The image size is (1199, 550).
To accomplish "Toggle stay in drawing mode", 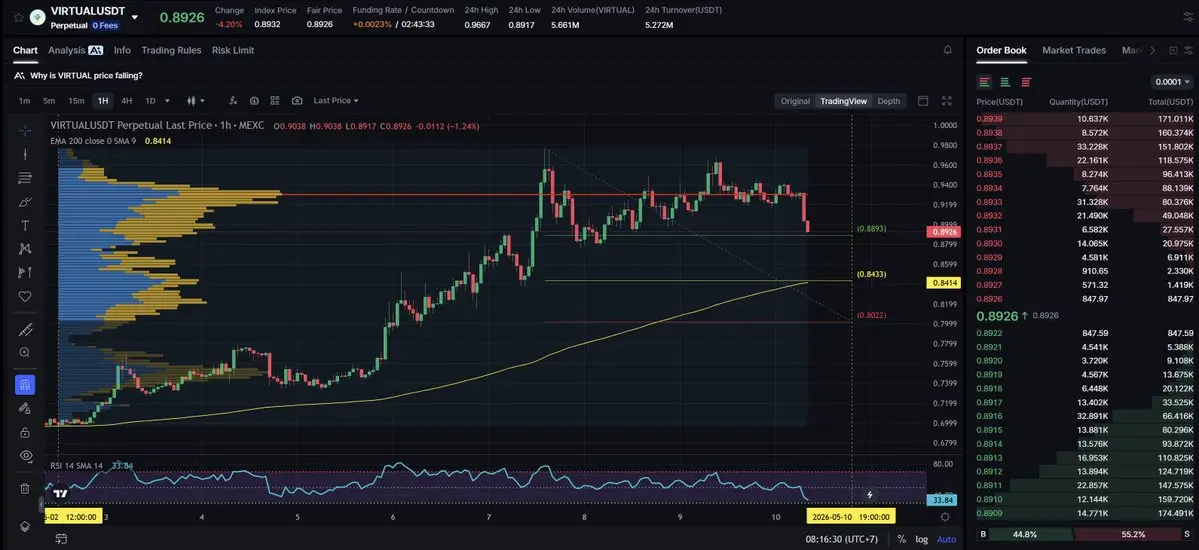I will pos(24,408).
